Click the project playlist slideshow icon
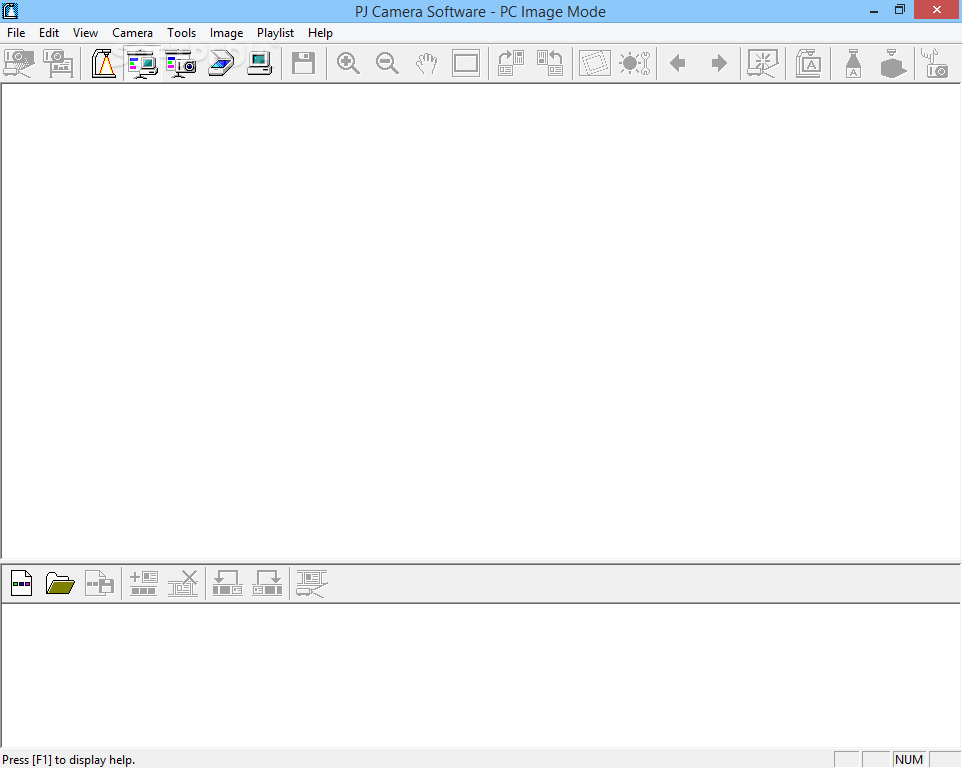The width and height of the screenshot is (962, 768). click(x=312, y=583)
